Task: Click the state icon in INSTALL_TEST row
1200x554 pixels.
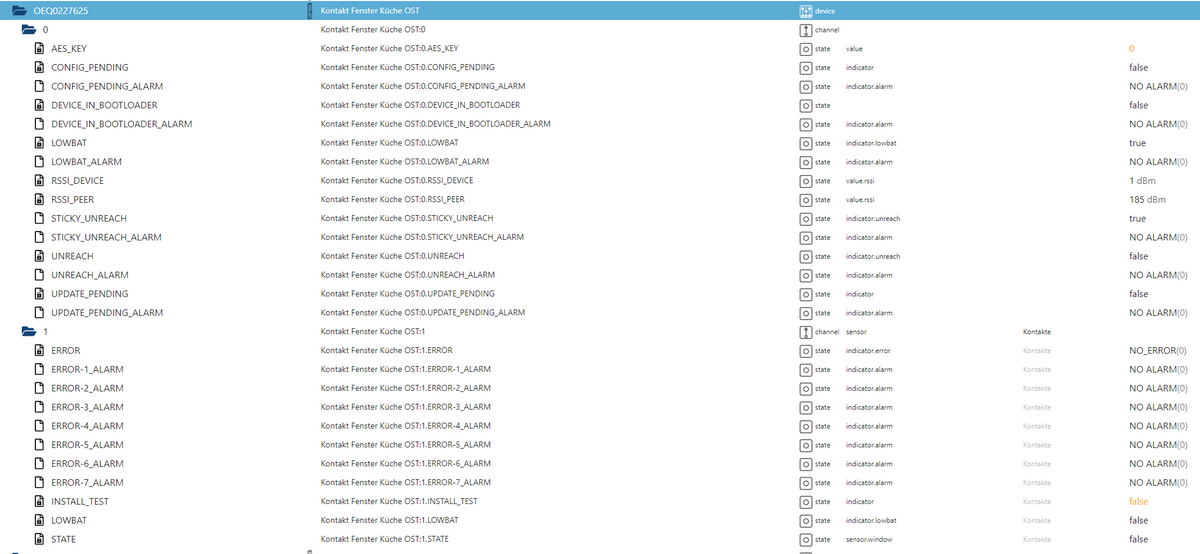Action: 806,501
